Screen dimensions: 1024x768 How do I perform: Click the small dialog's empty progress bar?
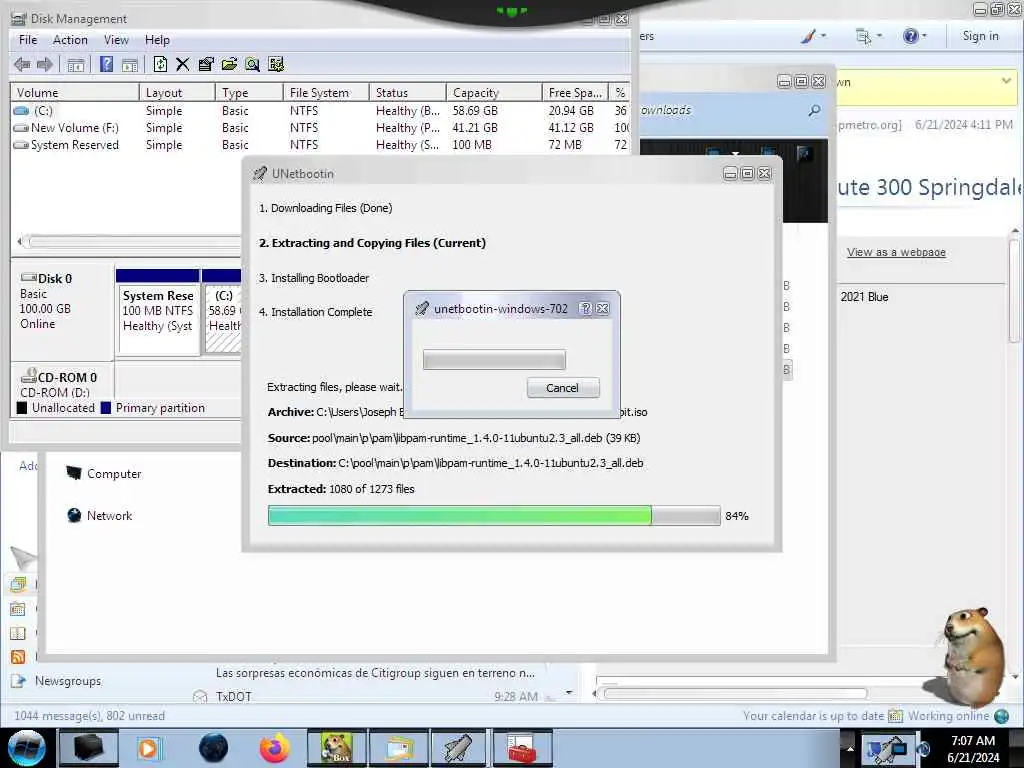pos(494,360)
